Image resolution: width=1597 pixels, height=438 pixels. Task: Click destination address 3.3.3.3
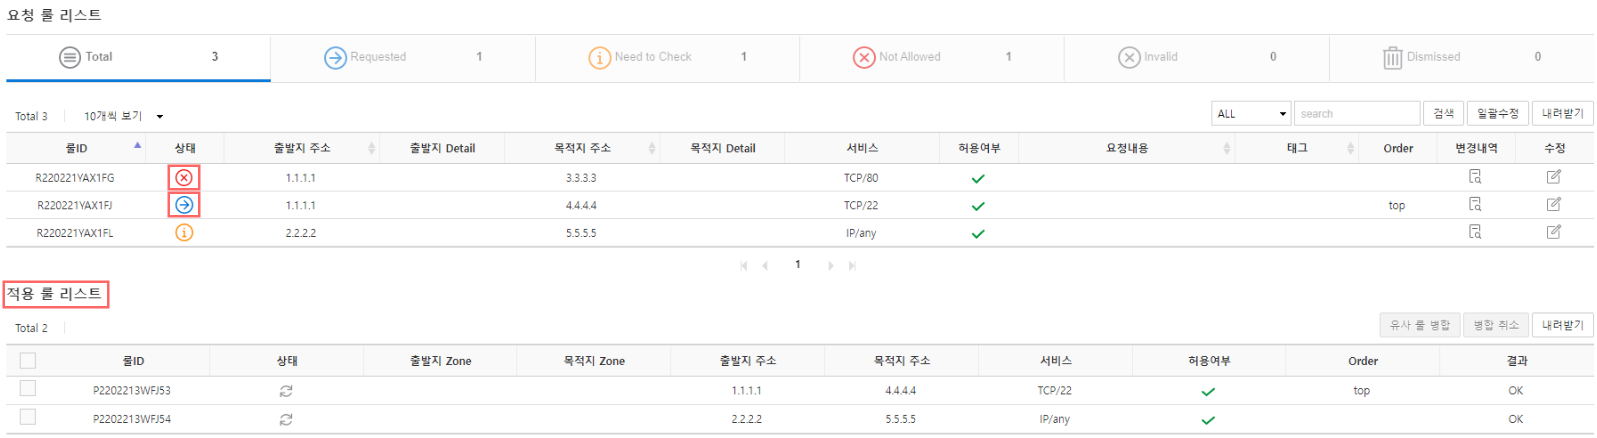click(581, 178)
